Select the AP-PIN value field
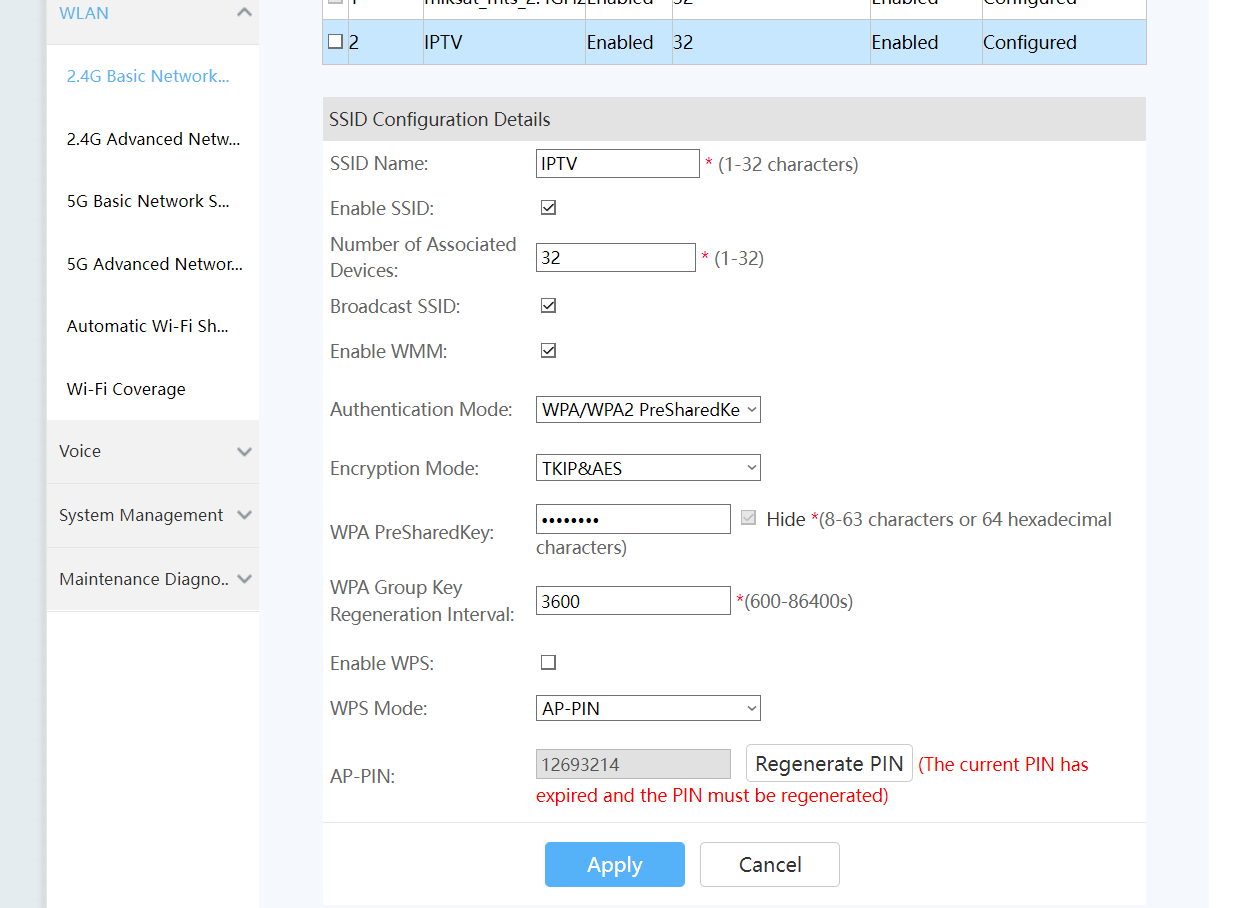Image resolution: width=1236 pixels, height=908 pixels. (633, 764)
